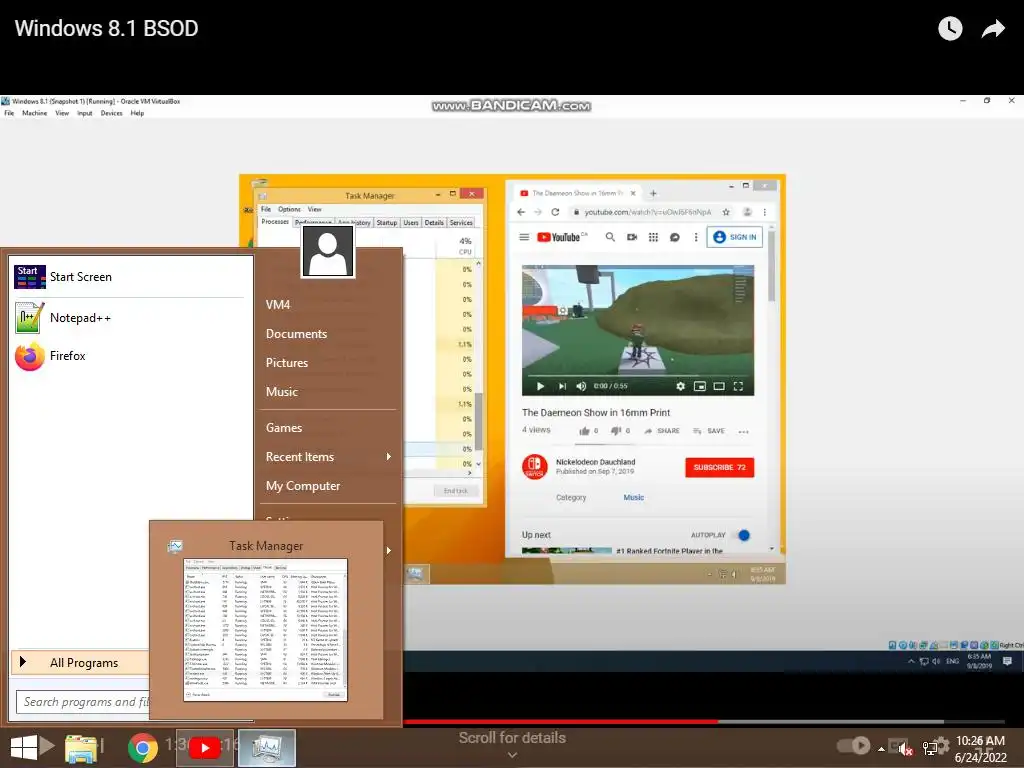
Task: Launch Notepad++ from the start menu
Action: coord(129,318)
